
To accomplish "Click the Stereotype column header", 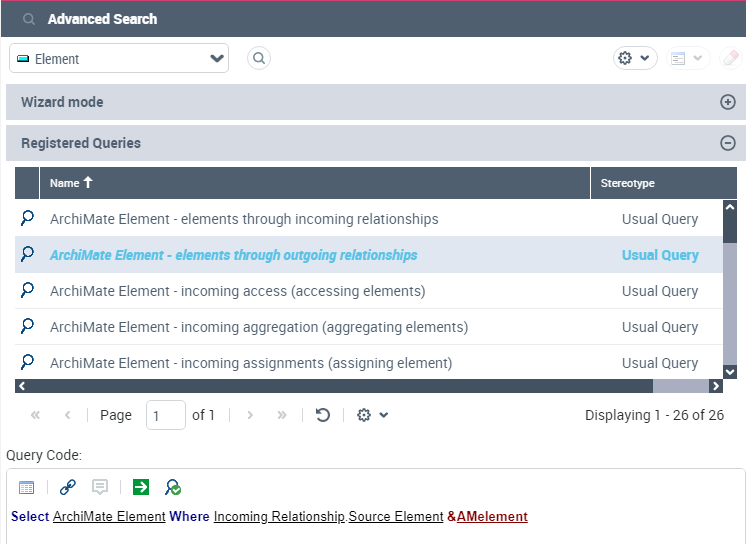I will click(627, 183).
